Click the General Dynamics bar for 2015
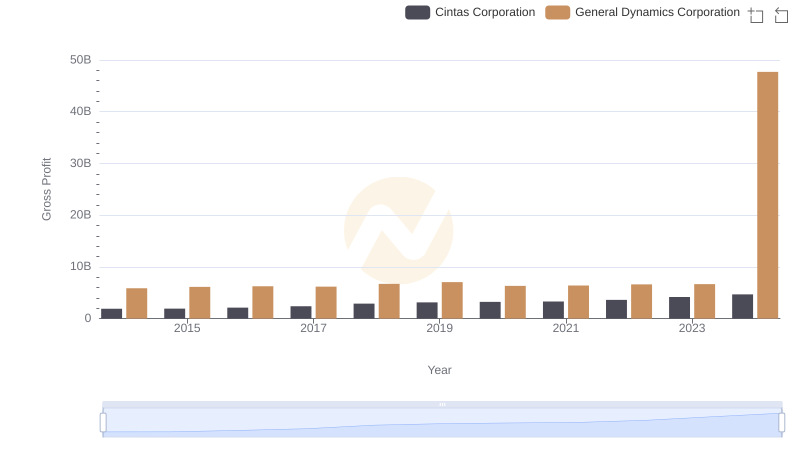This screenshot has height=461, width=800. point(199,303)
